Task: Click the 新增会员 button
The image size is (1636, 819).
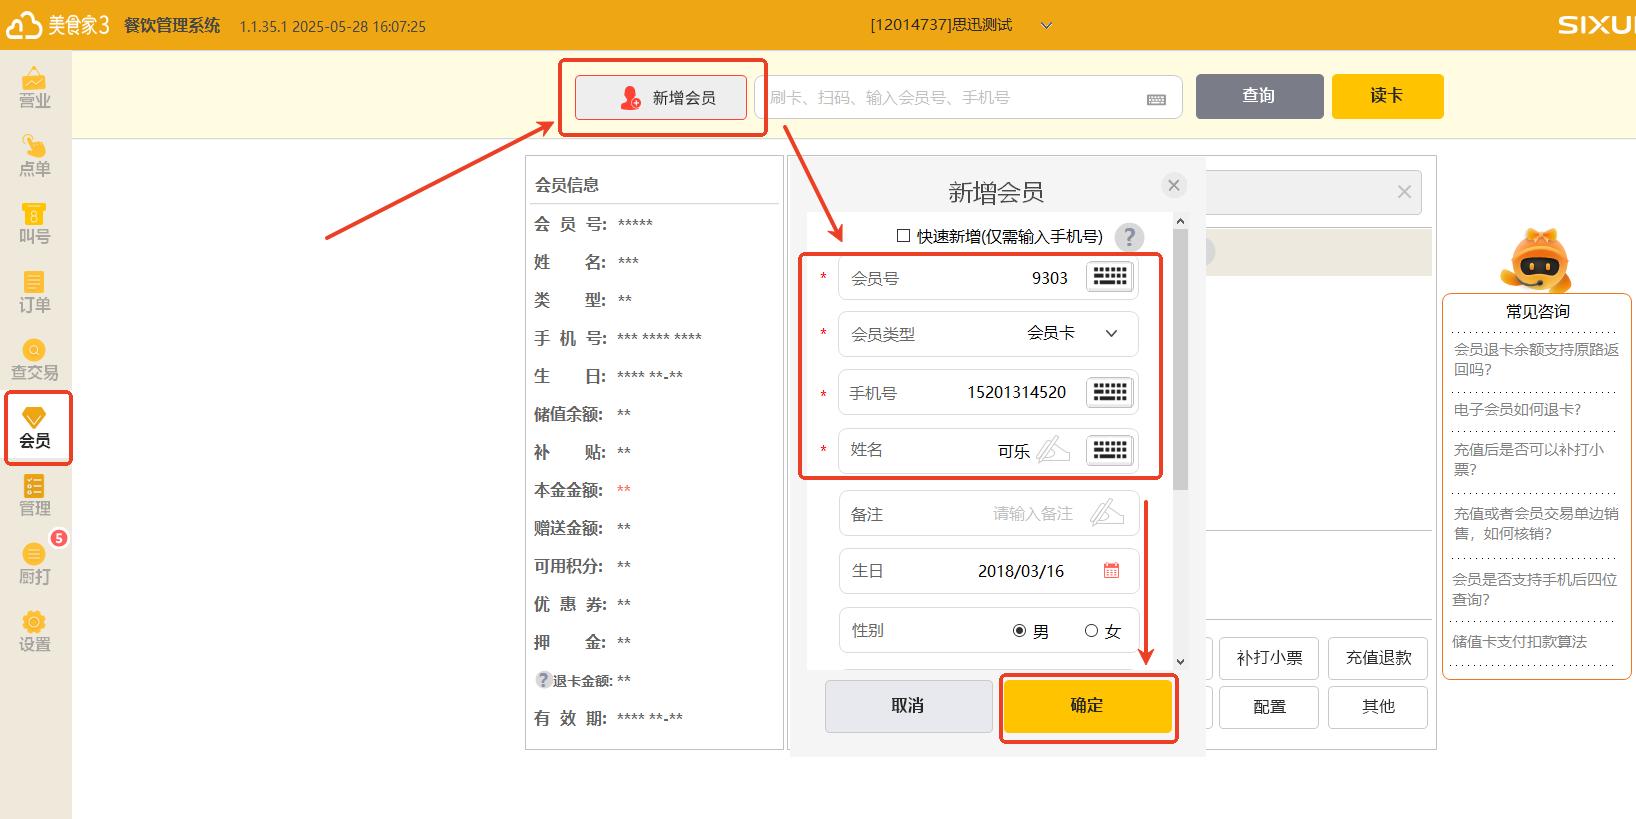Action: 661,97
